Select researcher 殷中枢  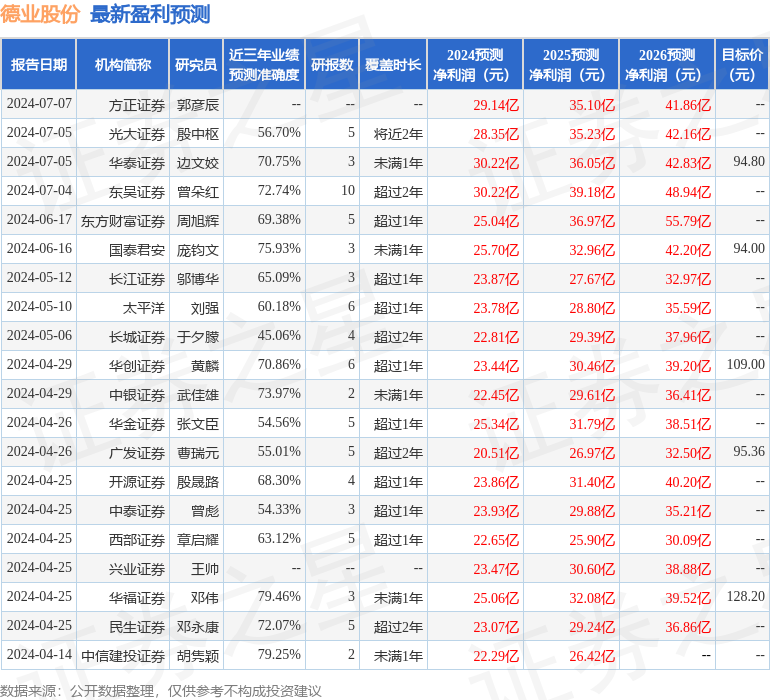click(x=198, y=134)
